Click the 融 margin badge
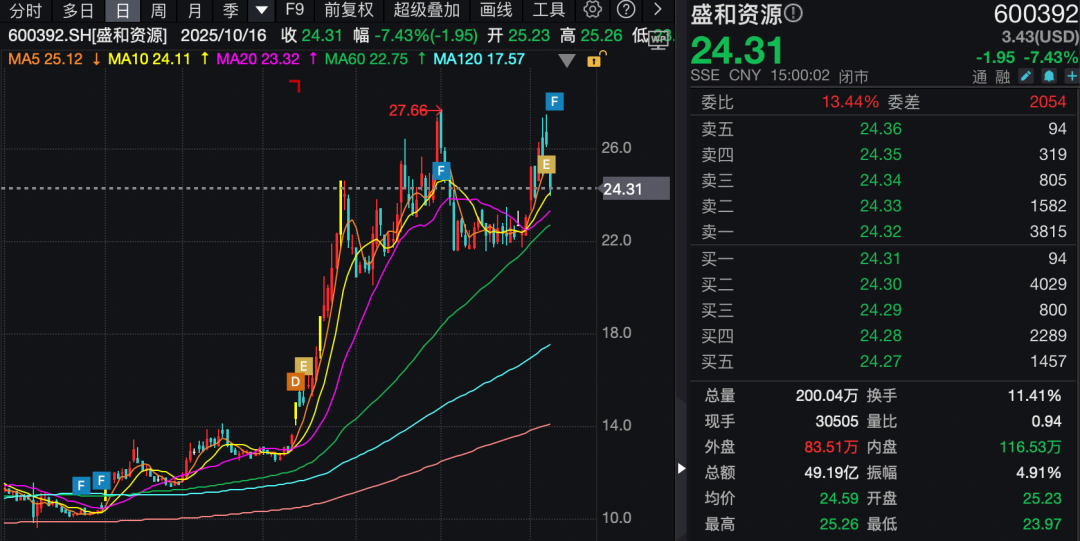Image resolution: width=1080 pixels, height=541 pixels. pos(1002,76)
